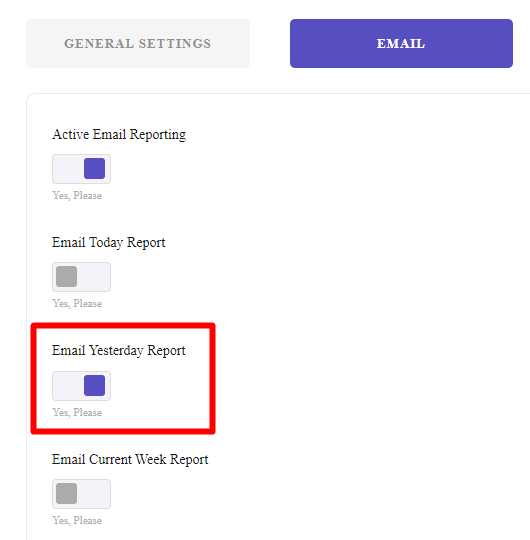
Task: Click the empty track of the Email Today toggle
Action: tap(93, 277)
